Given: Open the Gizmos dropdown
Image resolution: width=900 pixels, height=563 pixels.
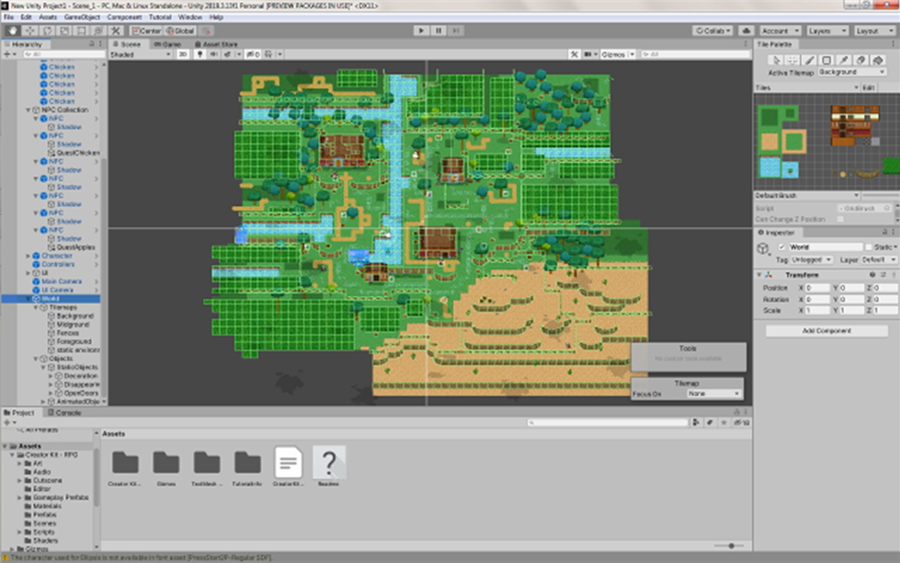Looking at the screenshot, I should [618, 55].
